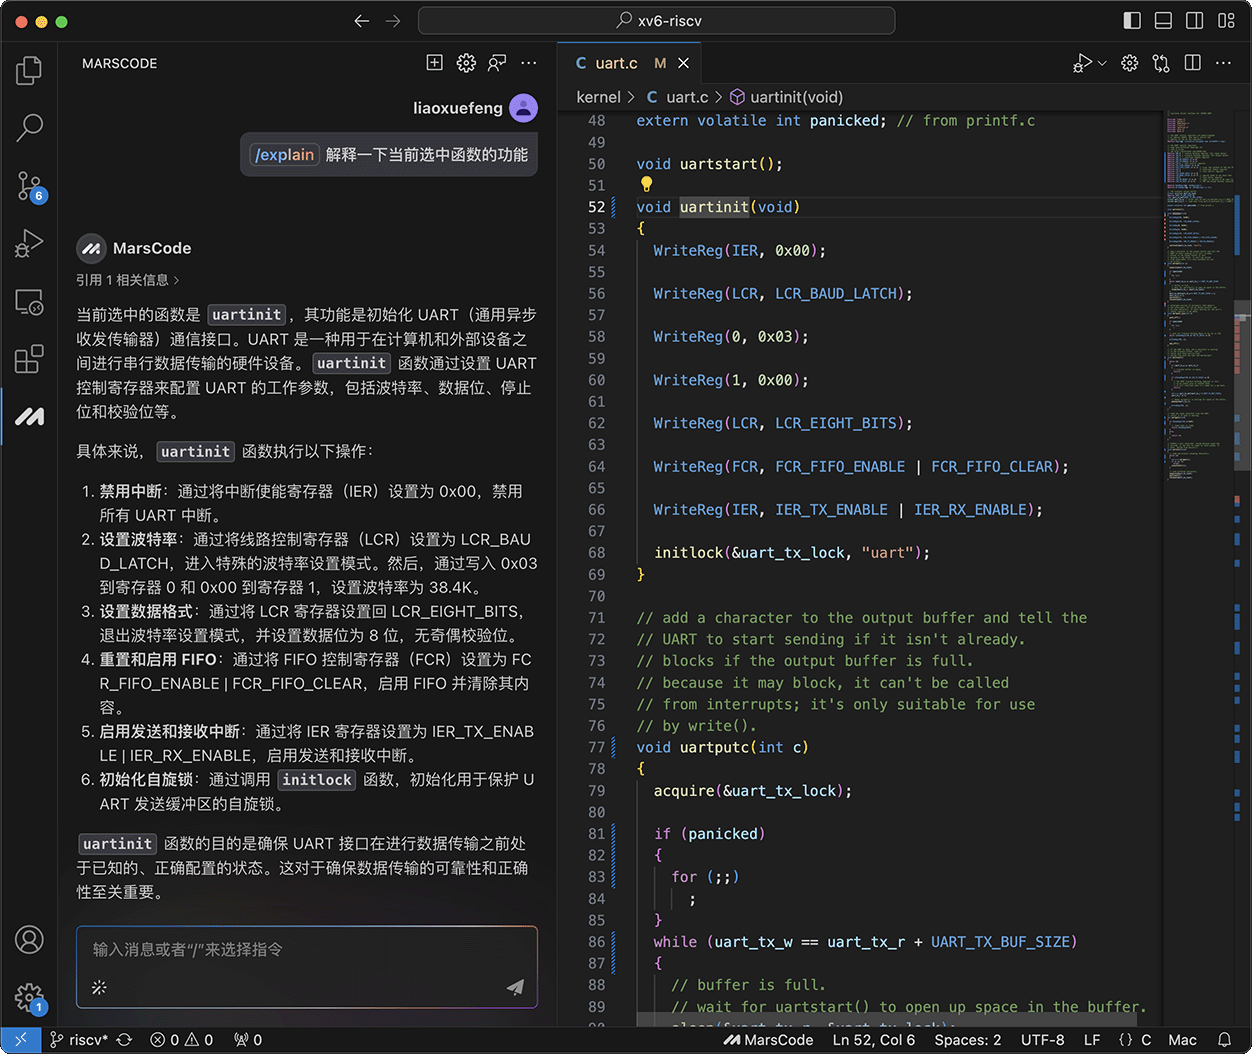Open run button dropdown arrow
1252x1054 pixels.
pyautogui.click(x=1102, y=63)
